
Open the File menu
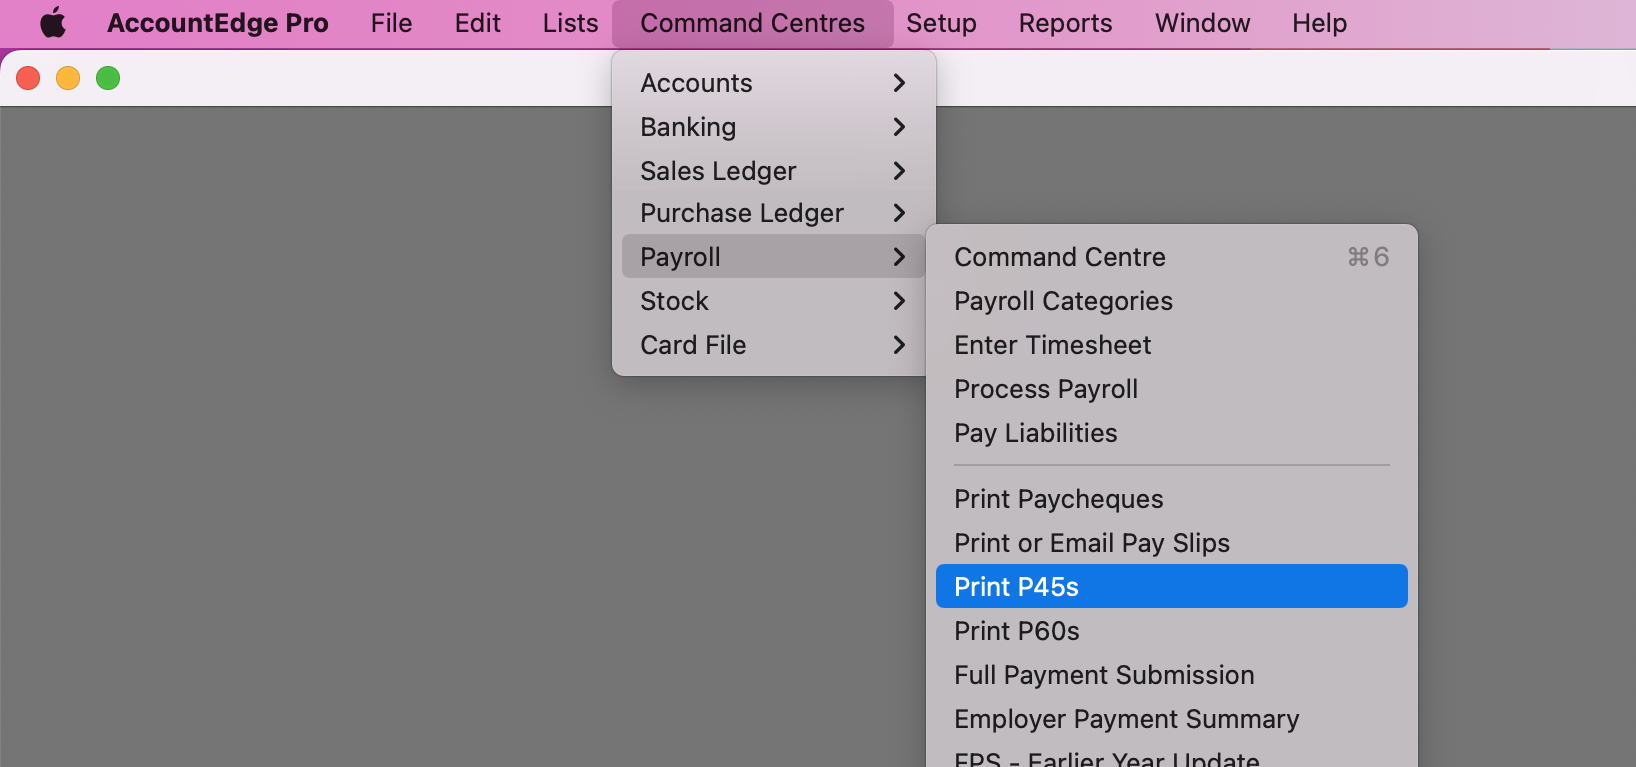click(391, 23)
